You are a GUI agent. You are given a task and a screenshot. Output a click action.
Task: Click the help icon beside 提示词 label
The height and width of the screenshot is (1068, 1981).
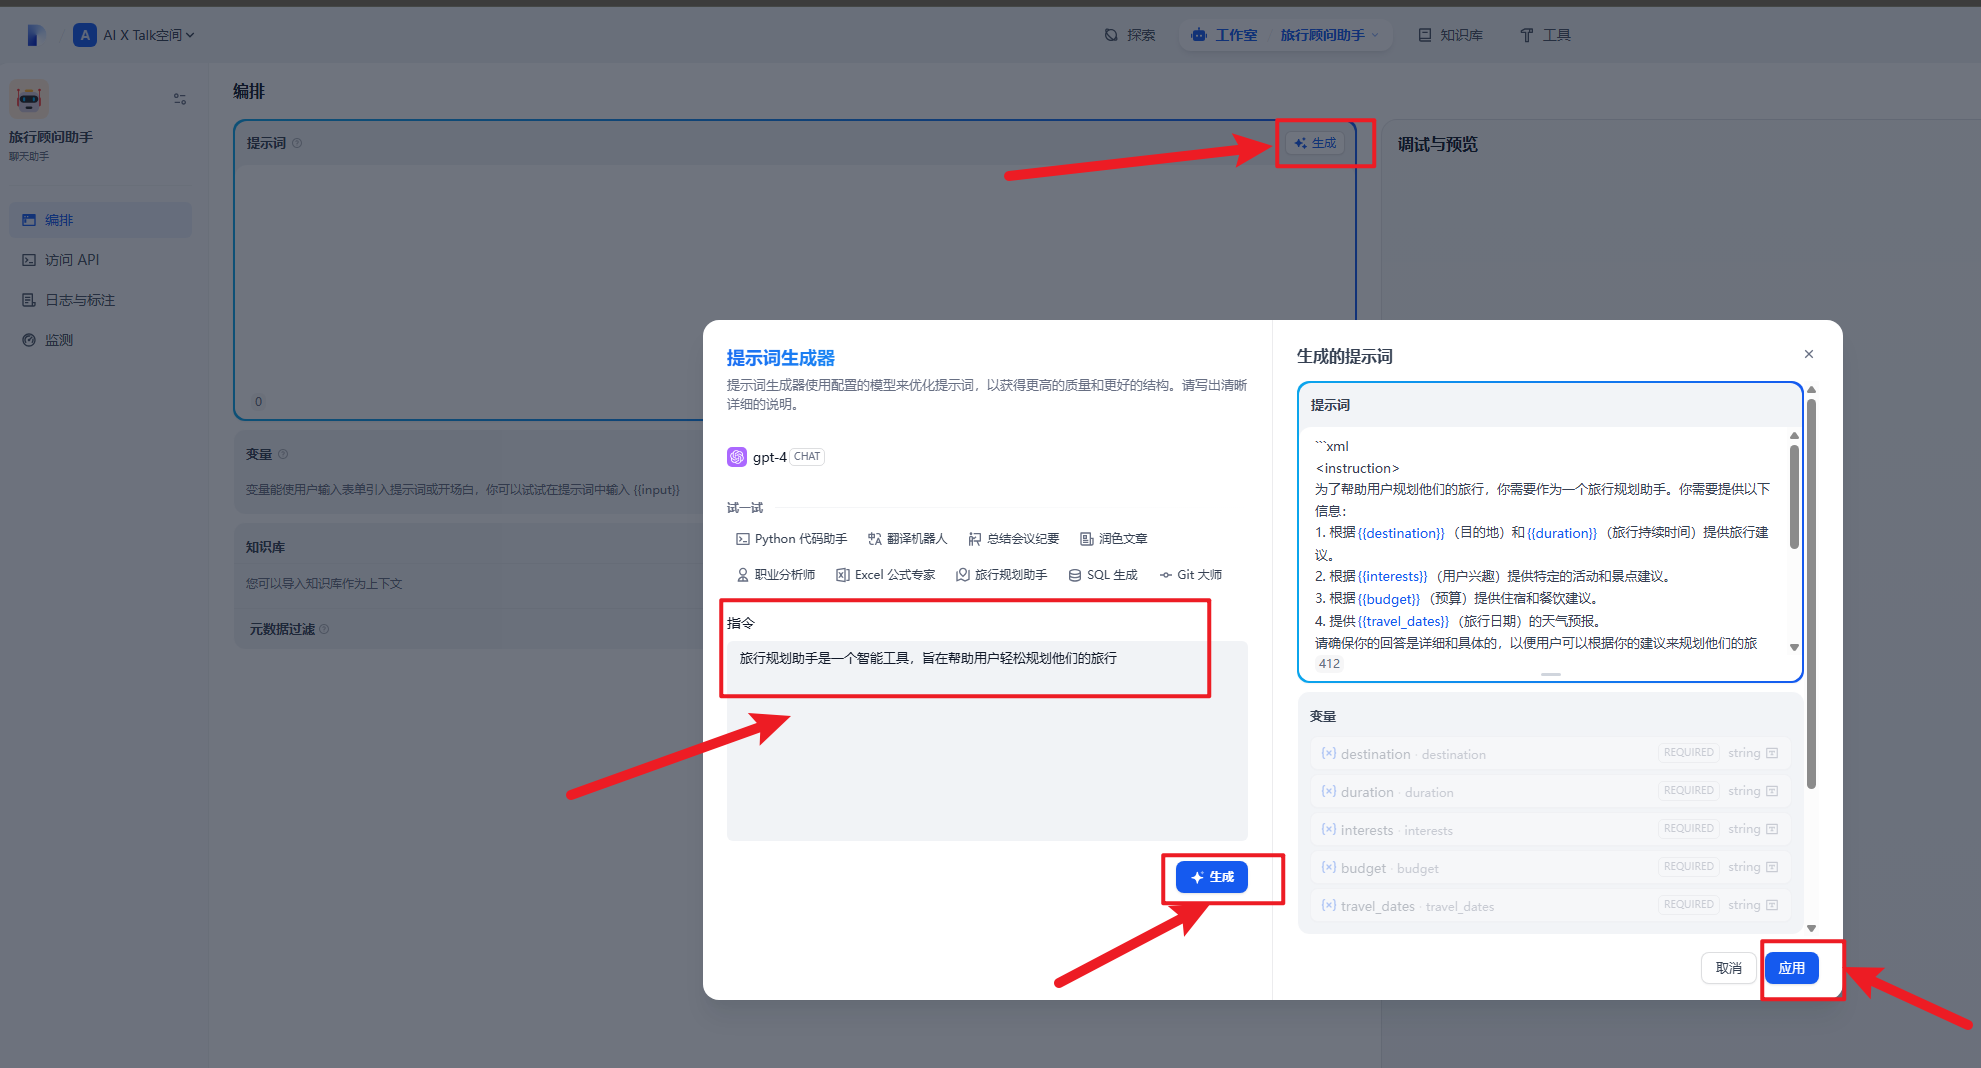(297, 143)
